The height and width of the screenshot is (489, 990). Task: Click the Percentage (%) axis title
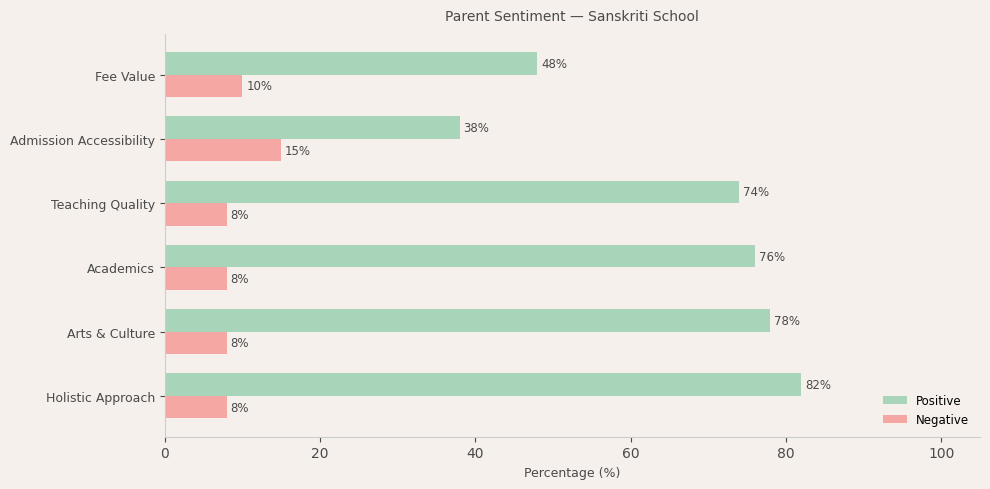pos(572,473)
